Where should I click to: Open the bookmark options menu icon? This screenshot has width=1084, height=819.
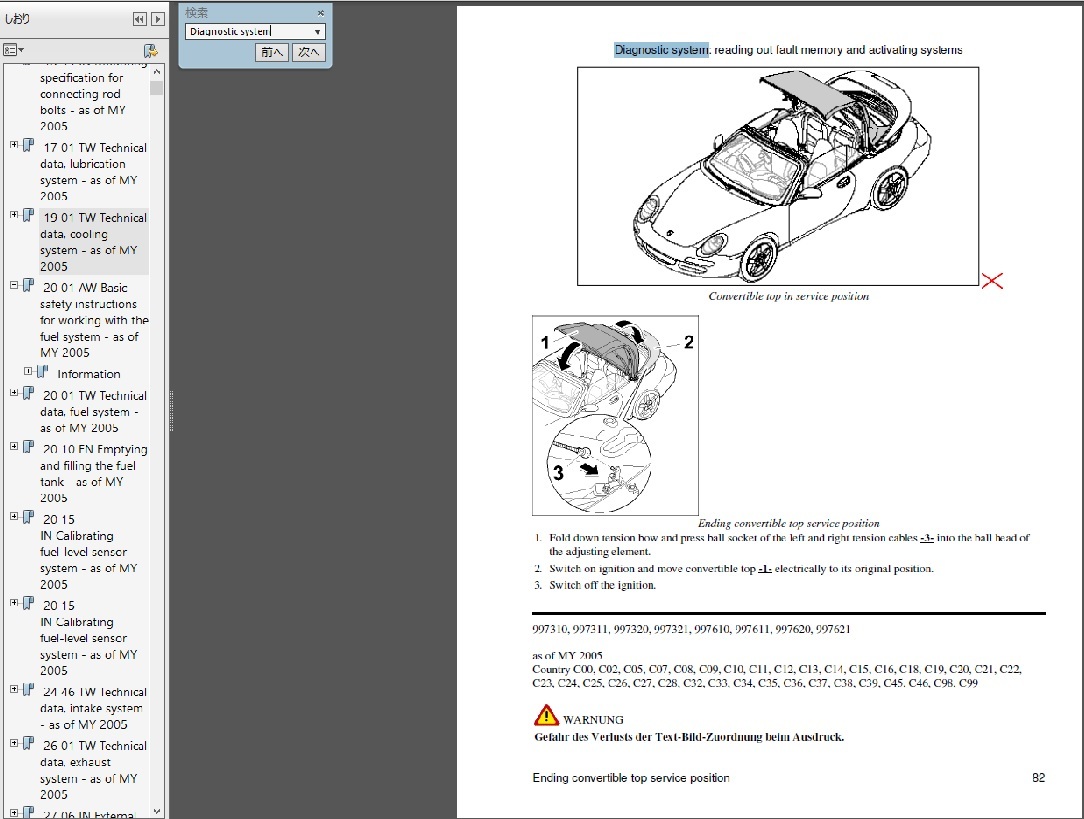(x=13, y=50)
